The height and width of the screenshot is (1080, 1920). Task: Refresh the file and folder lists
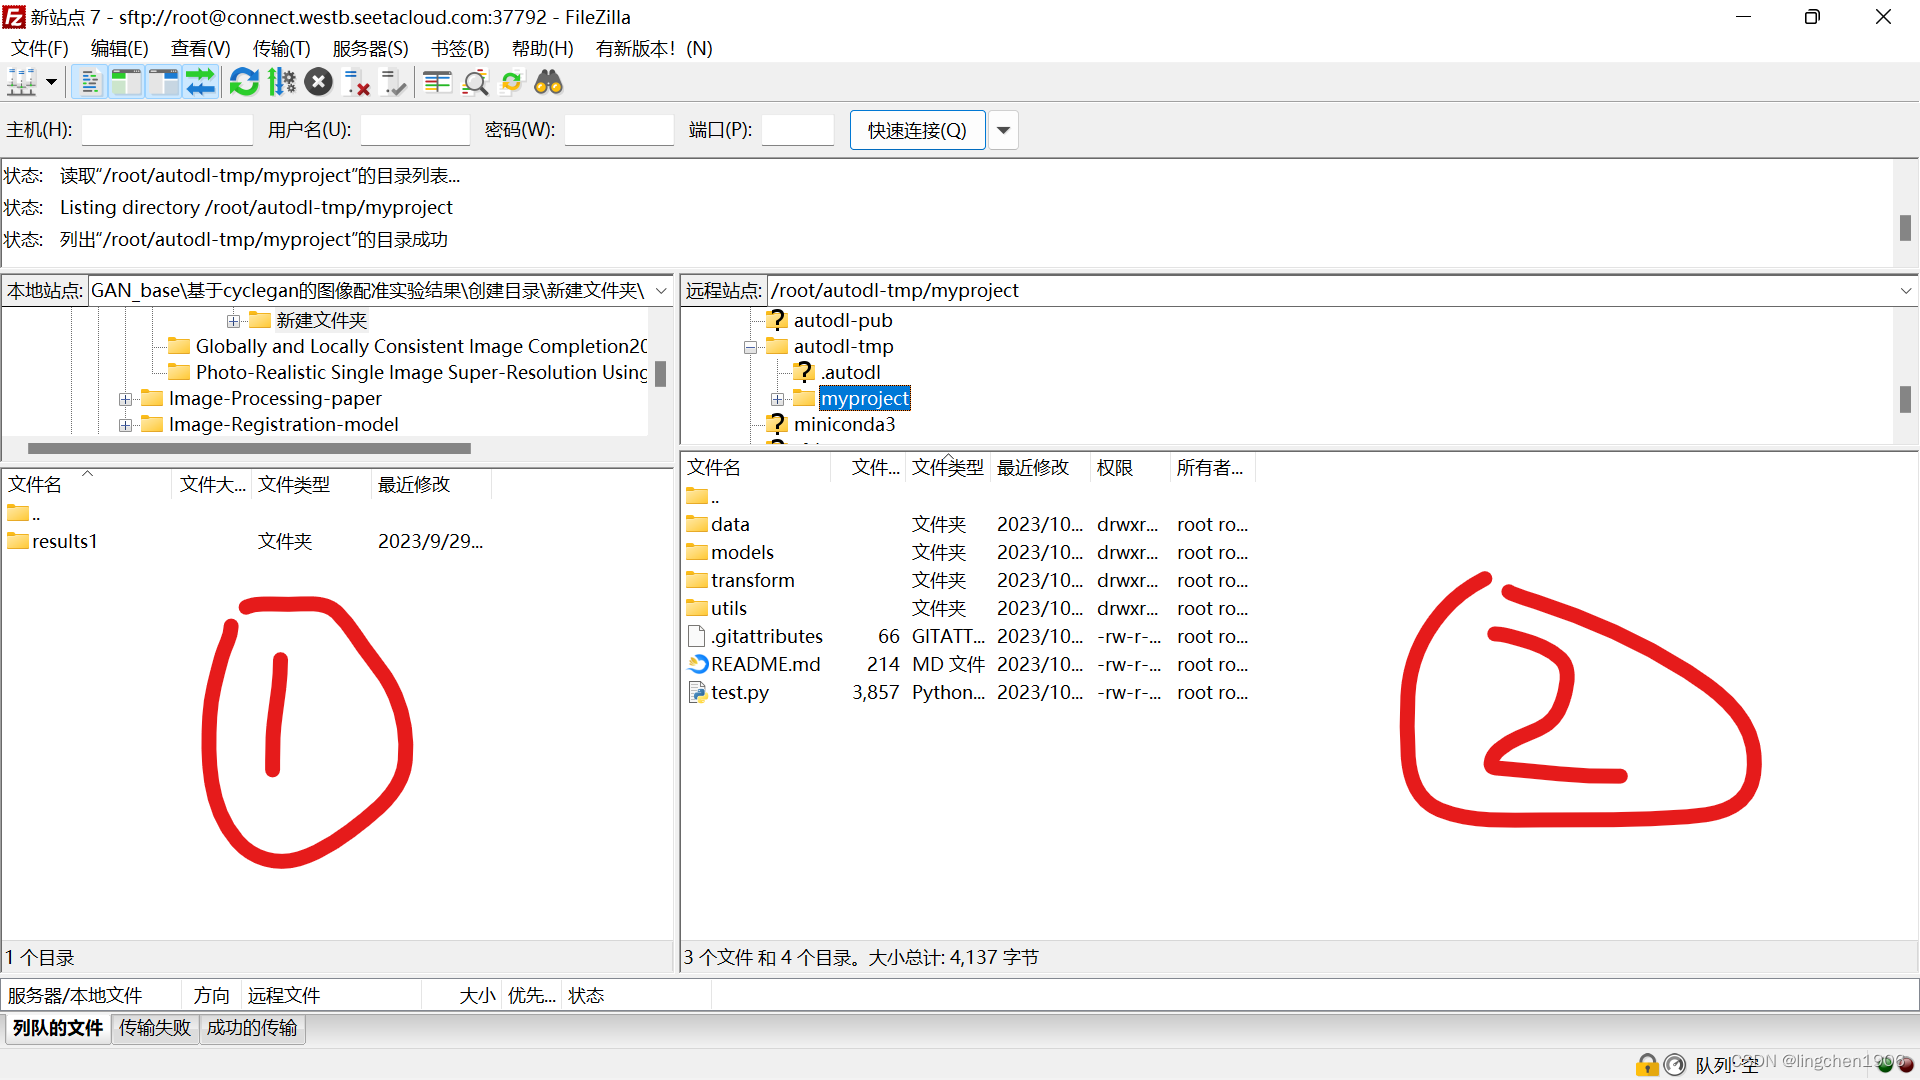[x=244, y=82]
